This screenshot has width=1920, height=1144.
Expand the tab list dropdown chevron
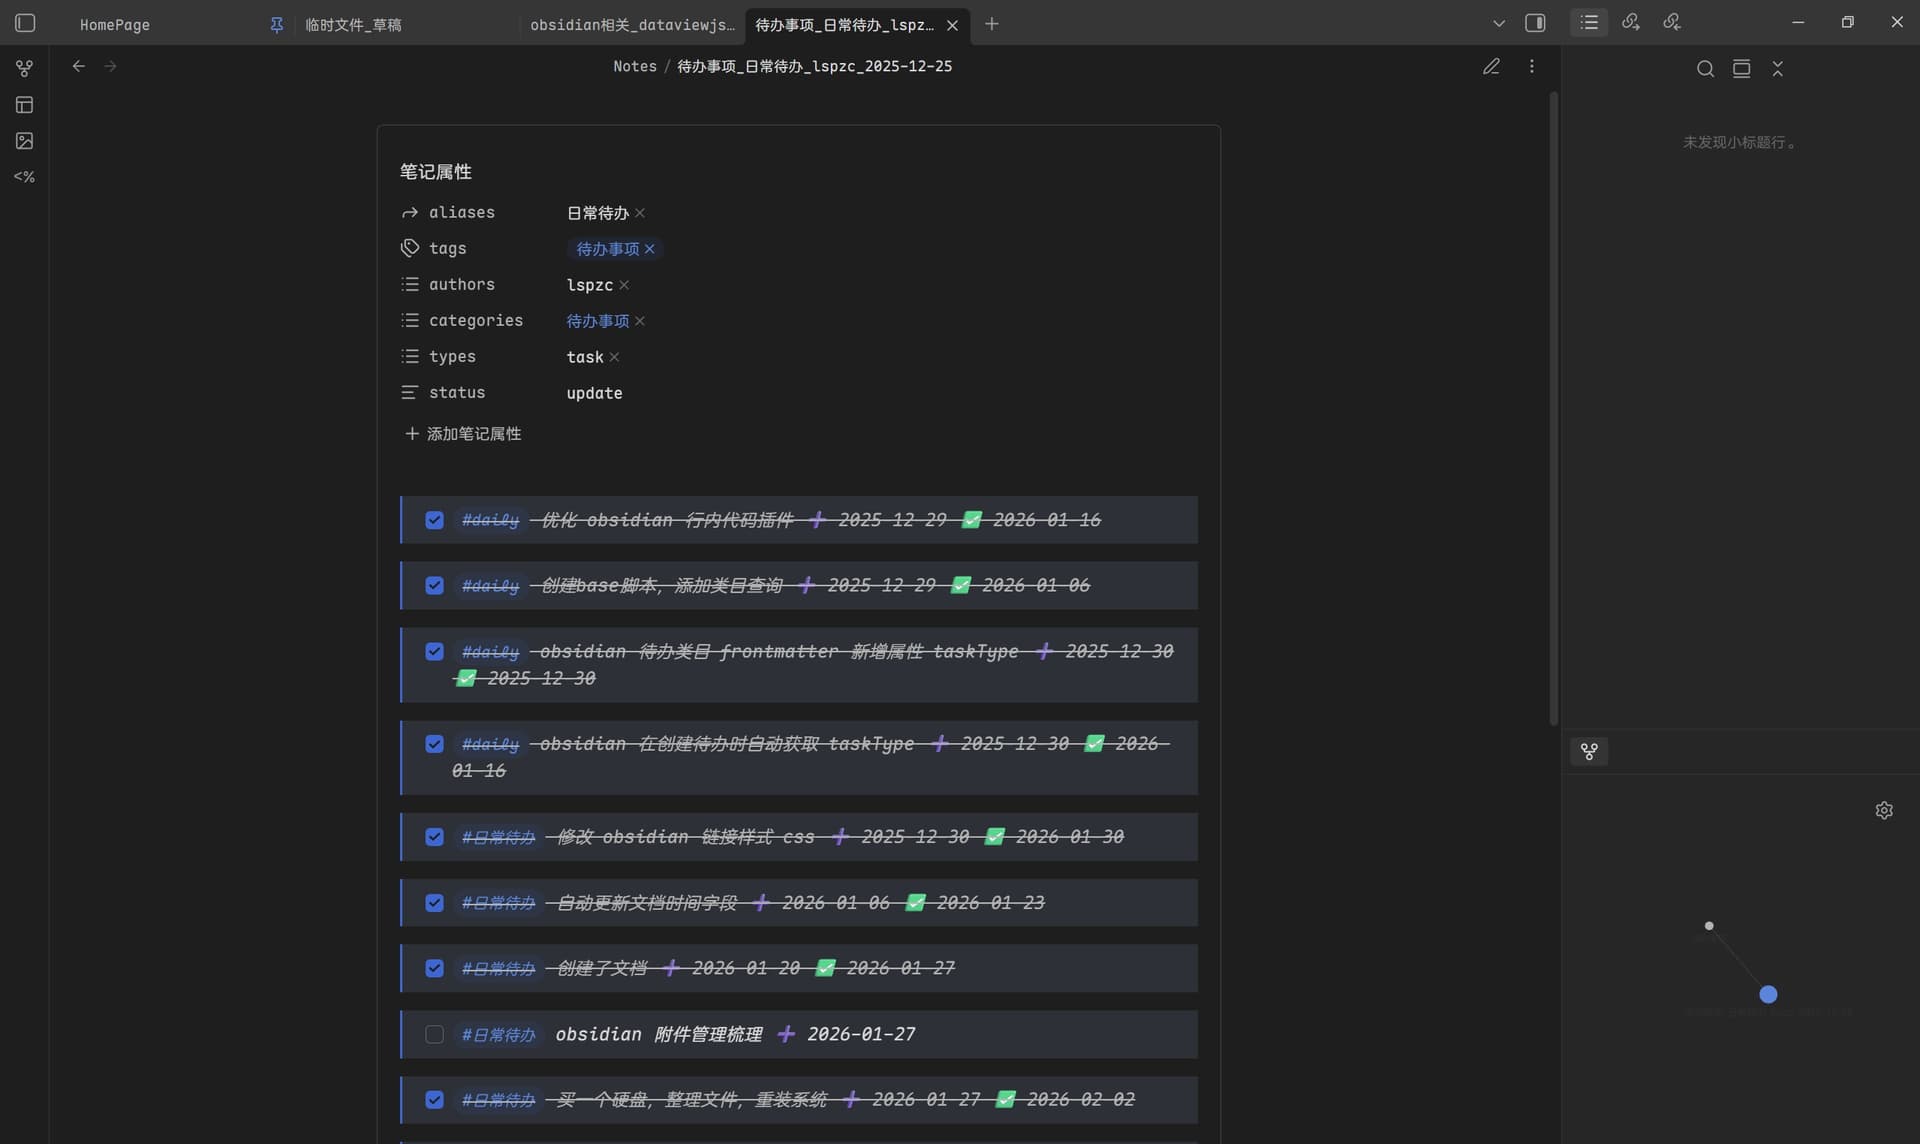[1498, 23]
